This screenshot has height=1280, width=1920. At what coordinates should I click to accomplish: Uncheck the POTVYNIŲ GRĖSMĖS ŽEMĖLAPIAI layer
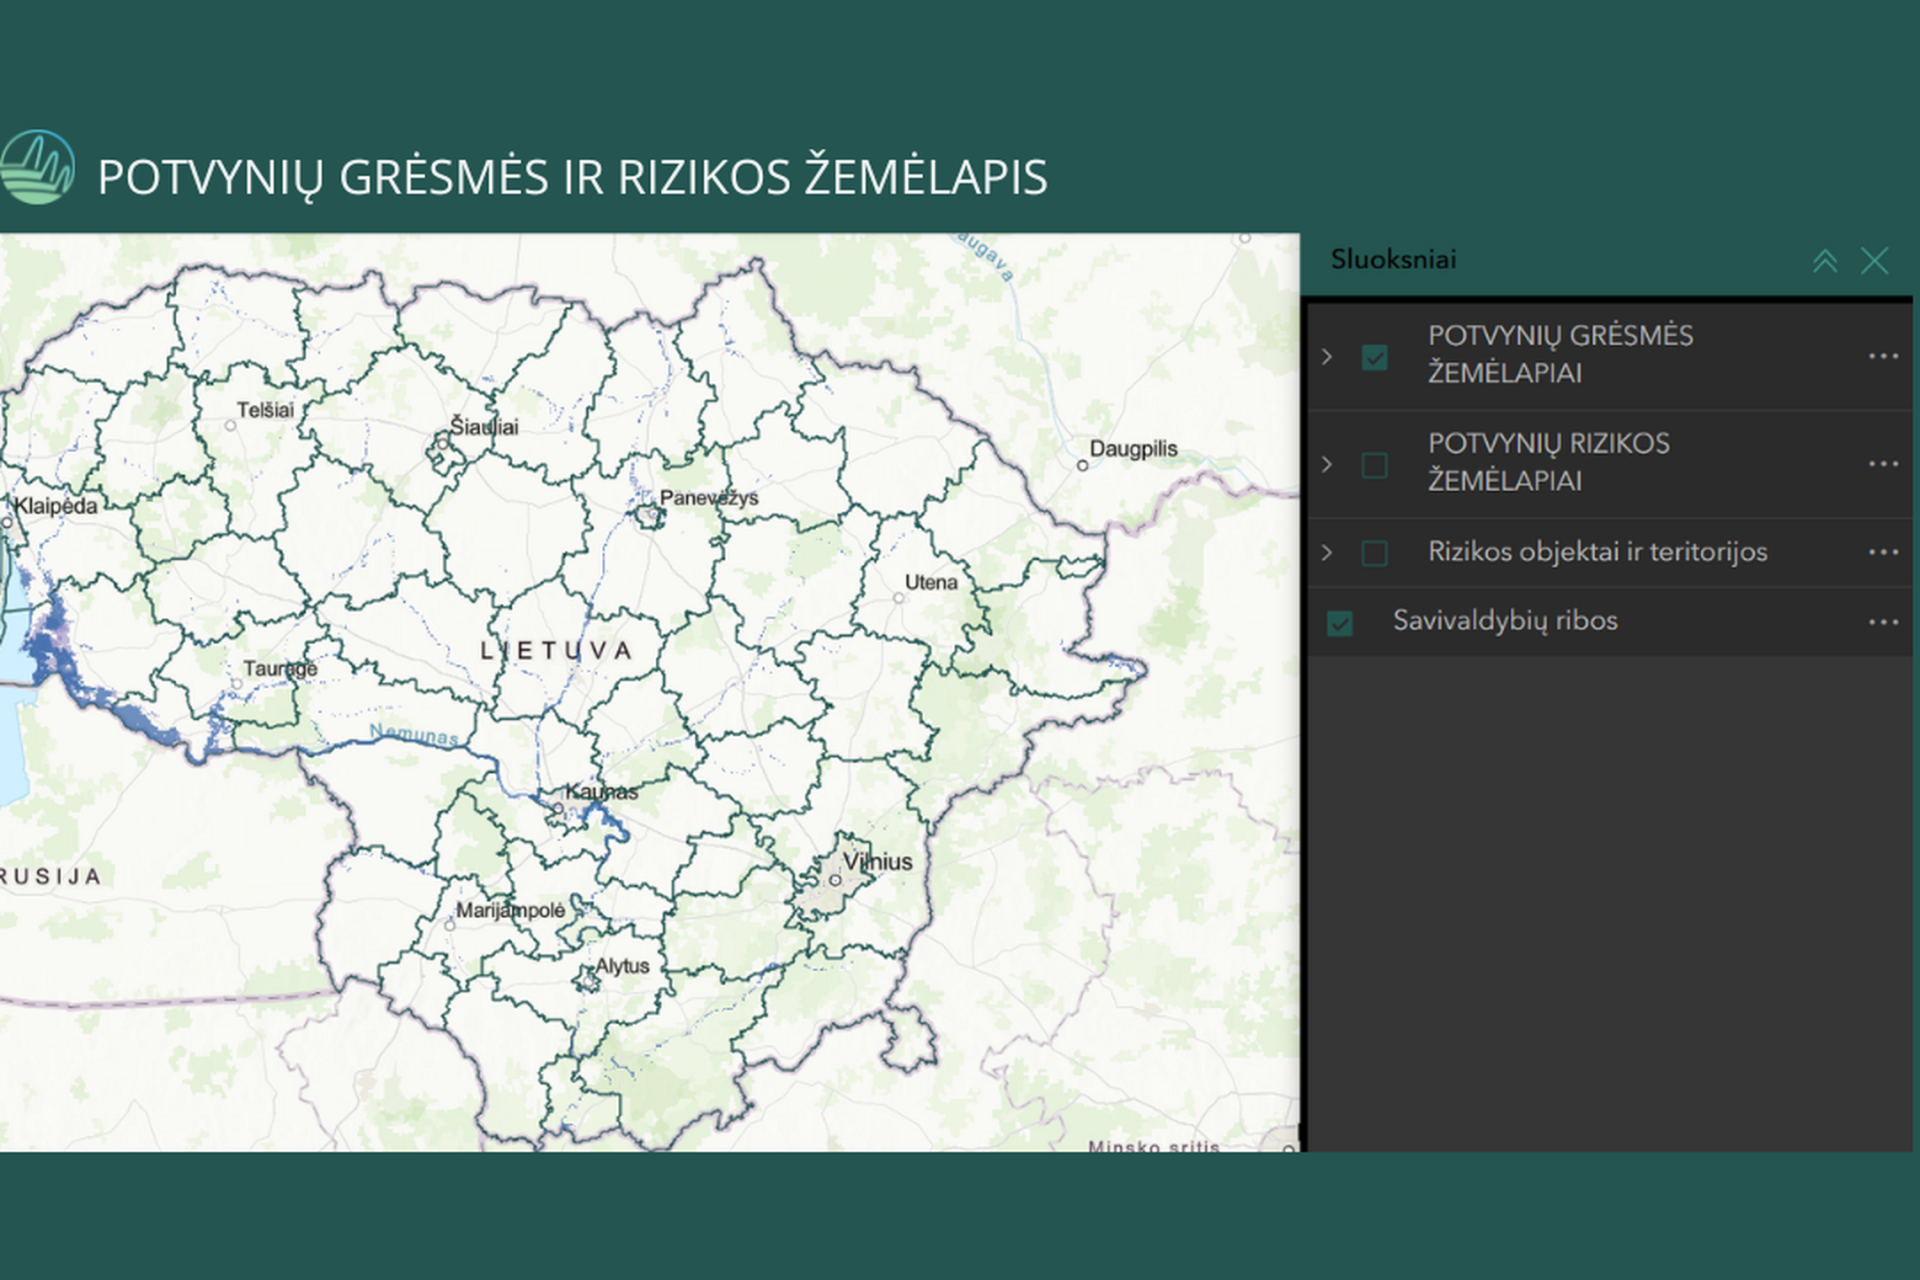coord(1374,357)
